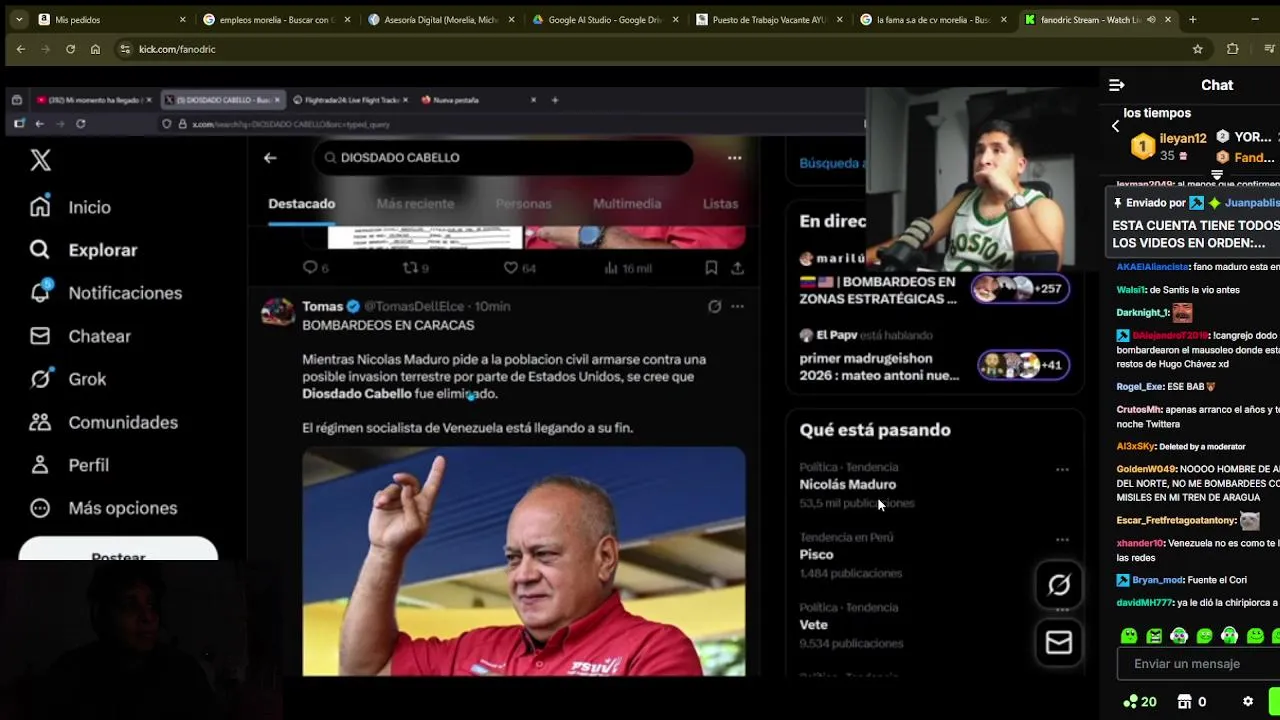Click the reply icon with 6 comments
The width and height of the screenshot is (1280, 720).
310,268
